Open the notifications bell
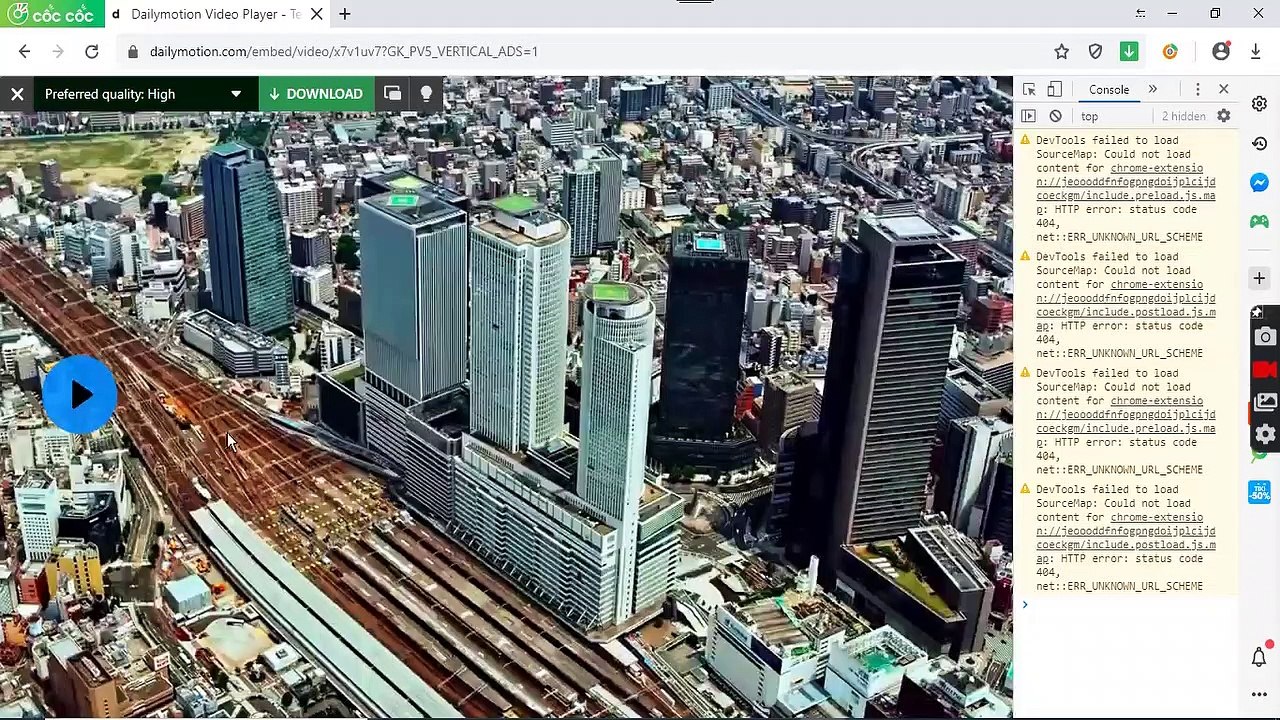The image size is (1280, 720). pyautogui.click(x=1259, y=657)
